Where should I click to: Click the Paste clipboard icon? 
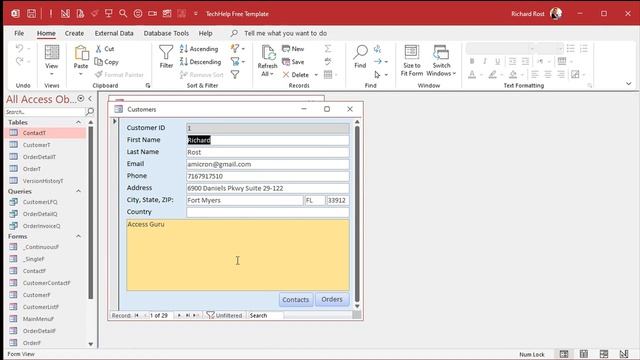point(81,53)
